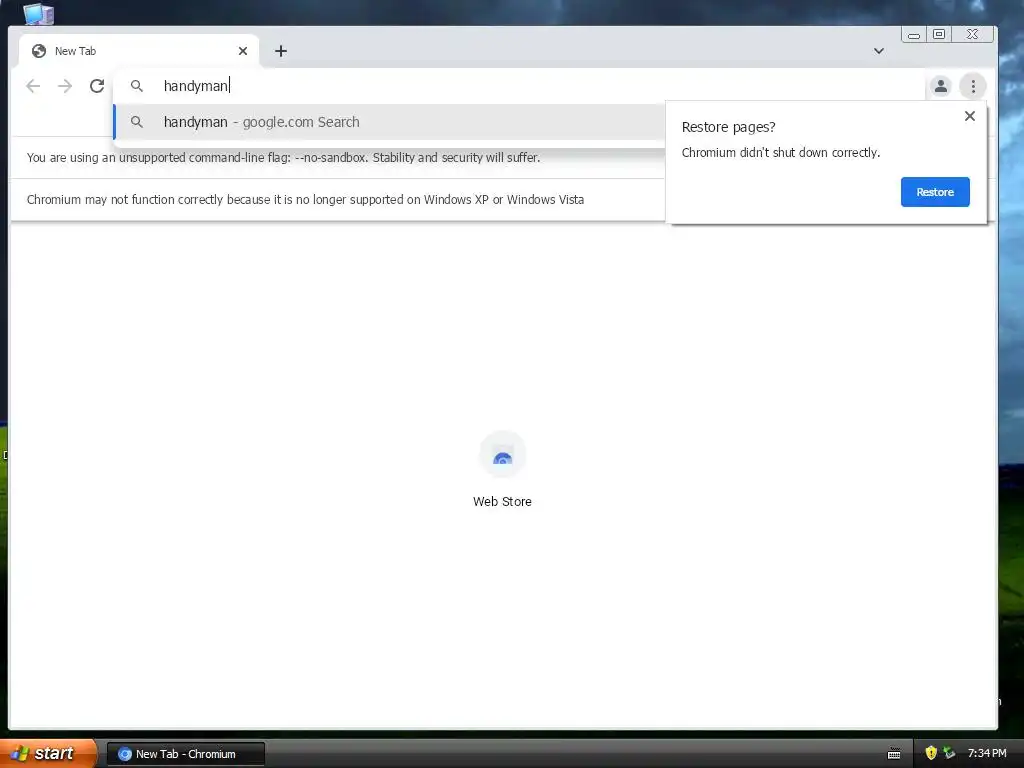1024x768 pixels.
Task: Minimize the Chromium window
Action: click(x=914, y=35)
